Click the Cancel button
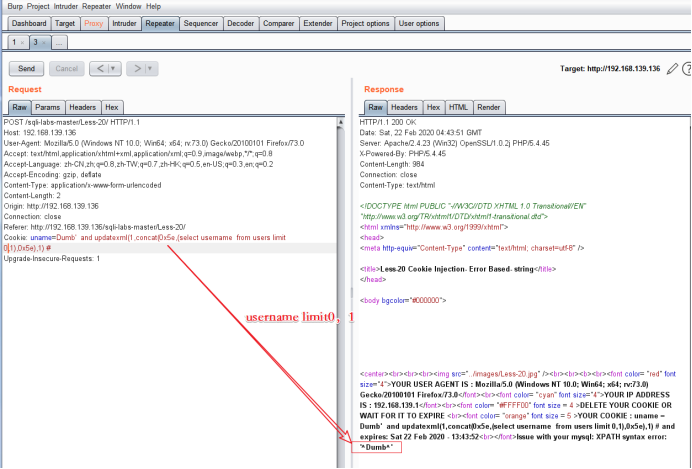 click(67, 68)
